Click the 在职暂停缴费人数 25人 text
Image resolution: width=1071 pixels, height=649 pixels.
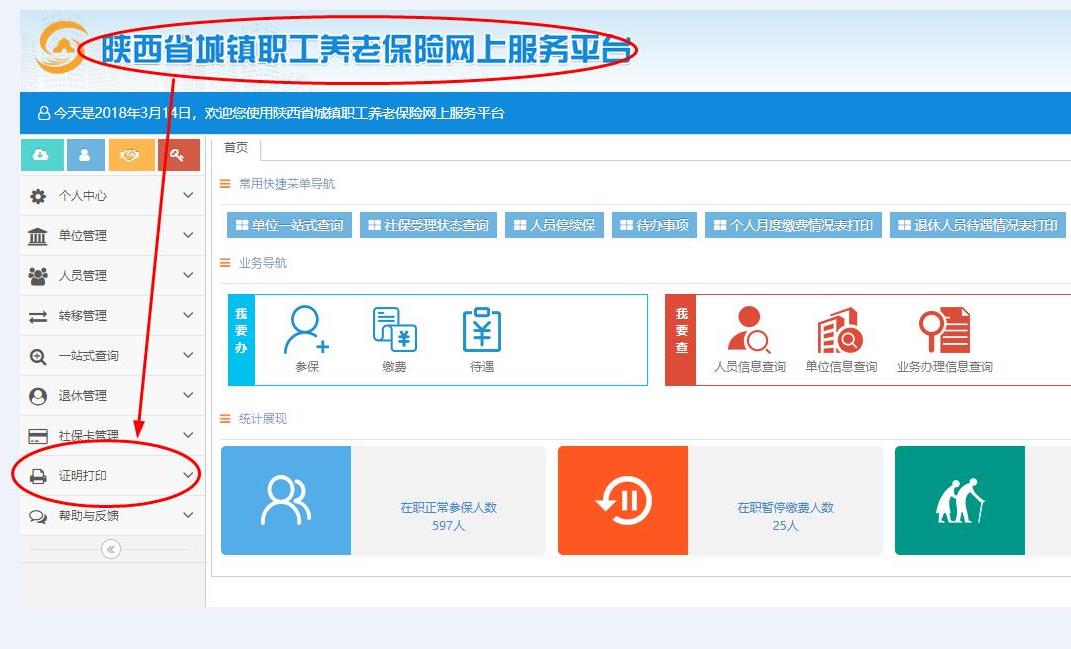[x=785, y=516]
